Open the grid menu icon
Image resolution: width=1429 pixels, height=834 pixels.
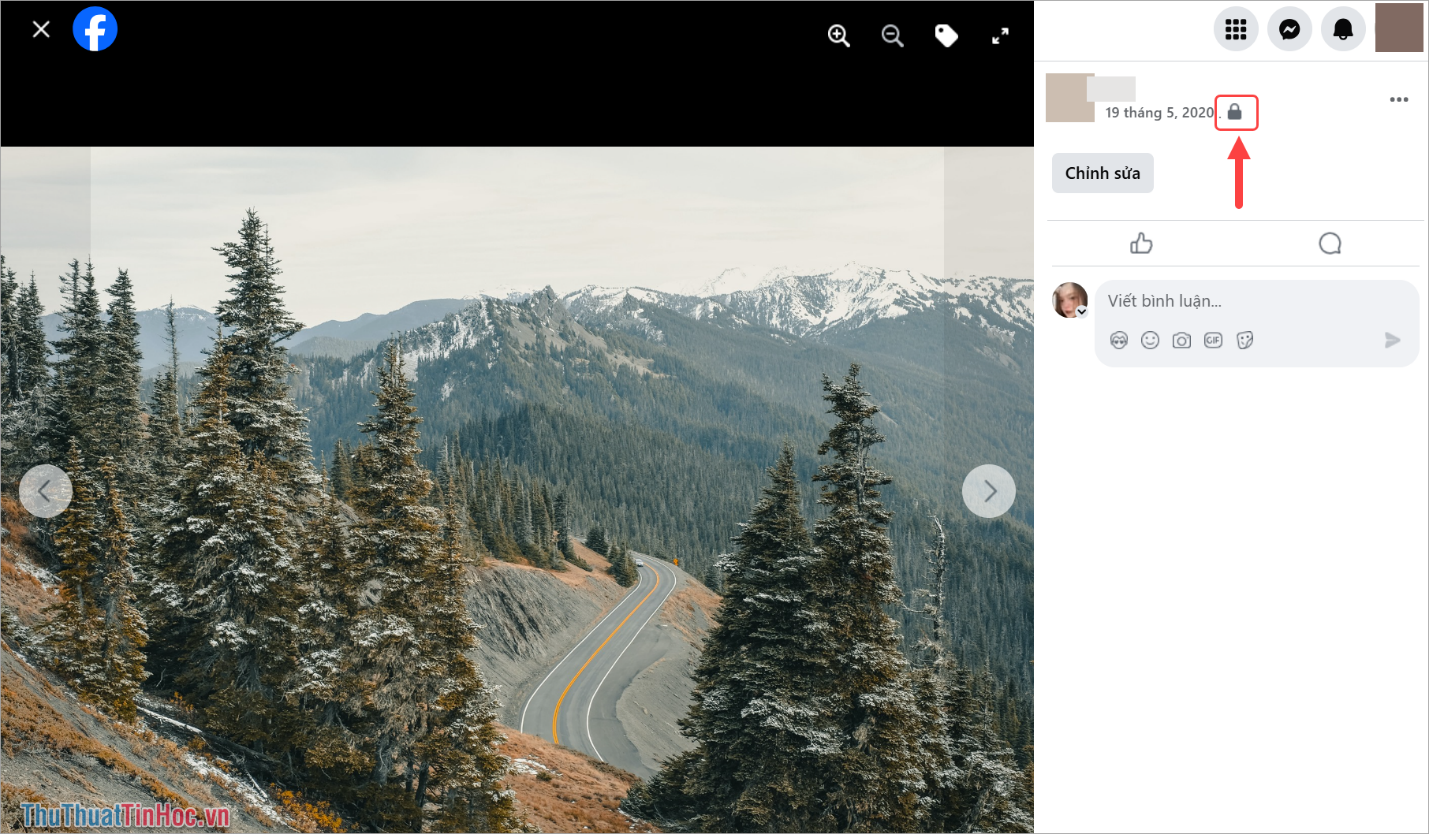pos(1235,29)
